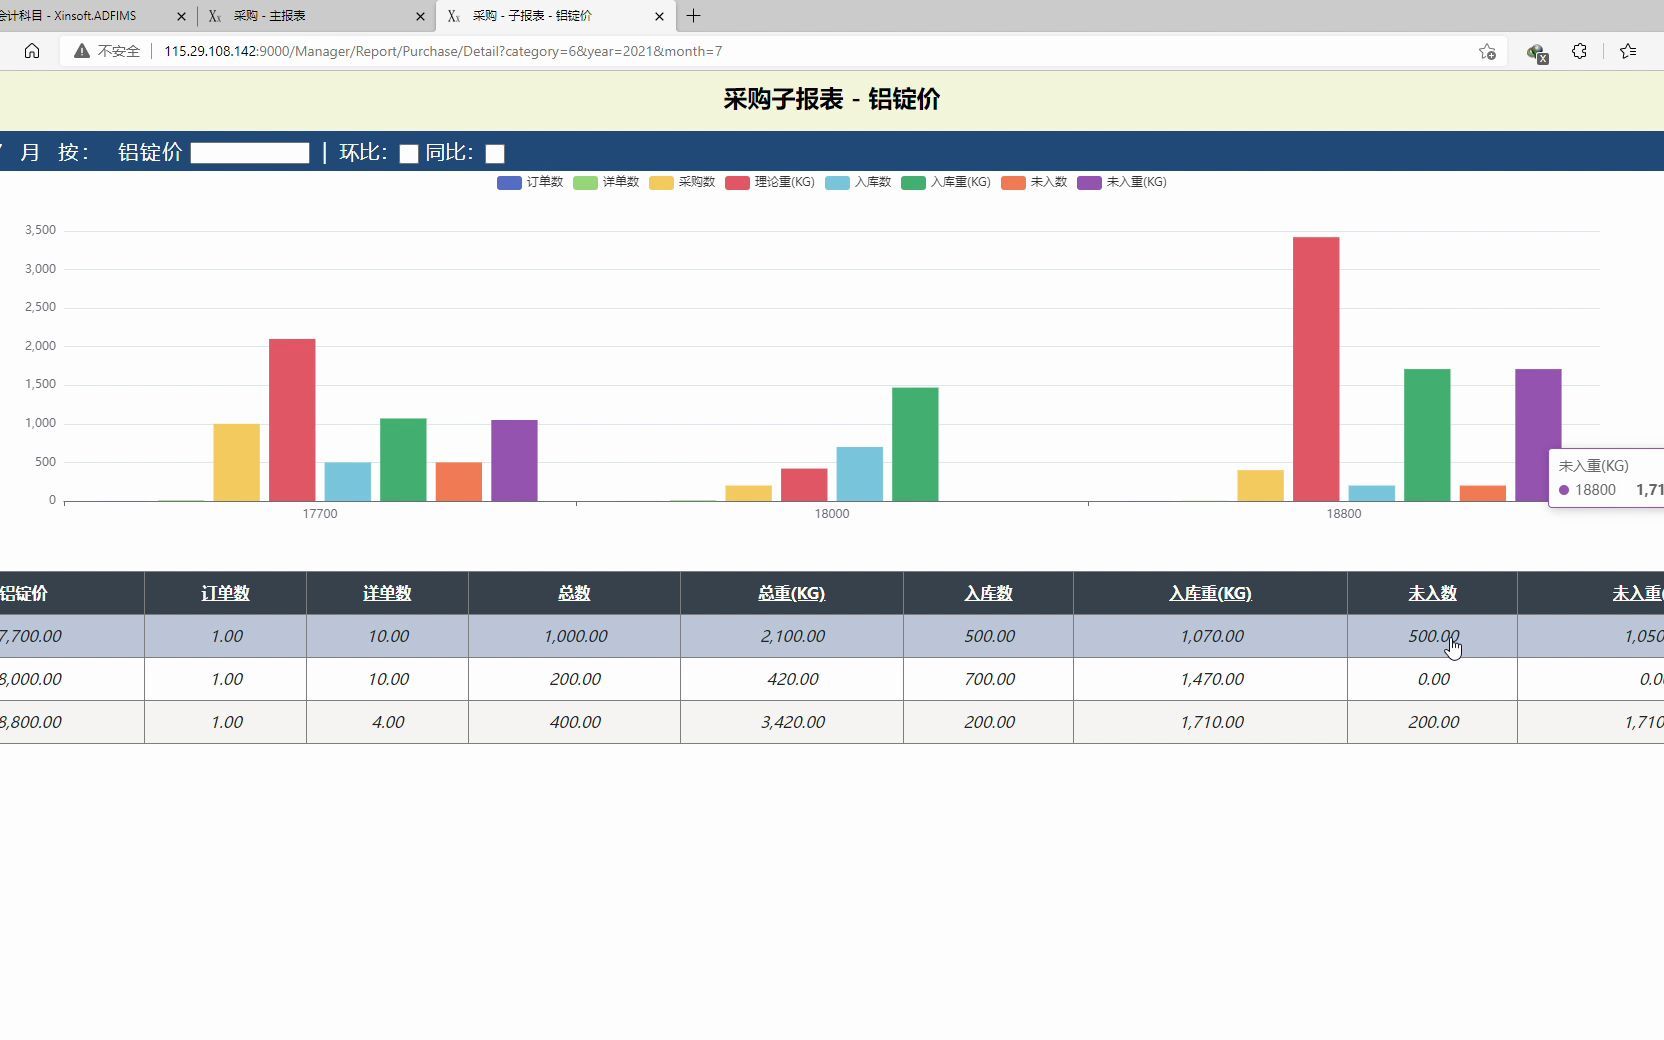Screen dimensions: 1664x1040
Task: Sort by 入库重(KG) column header
Action: tap(1210, 593)
